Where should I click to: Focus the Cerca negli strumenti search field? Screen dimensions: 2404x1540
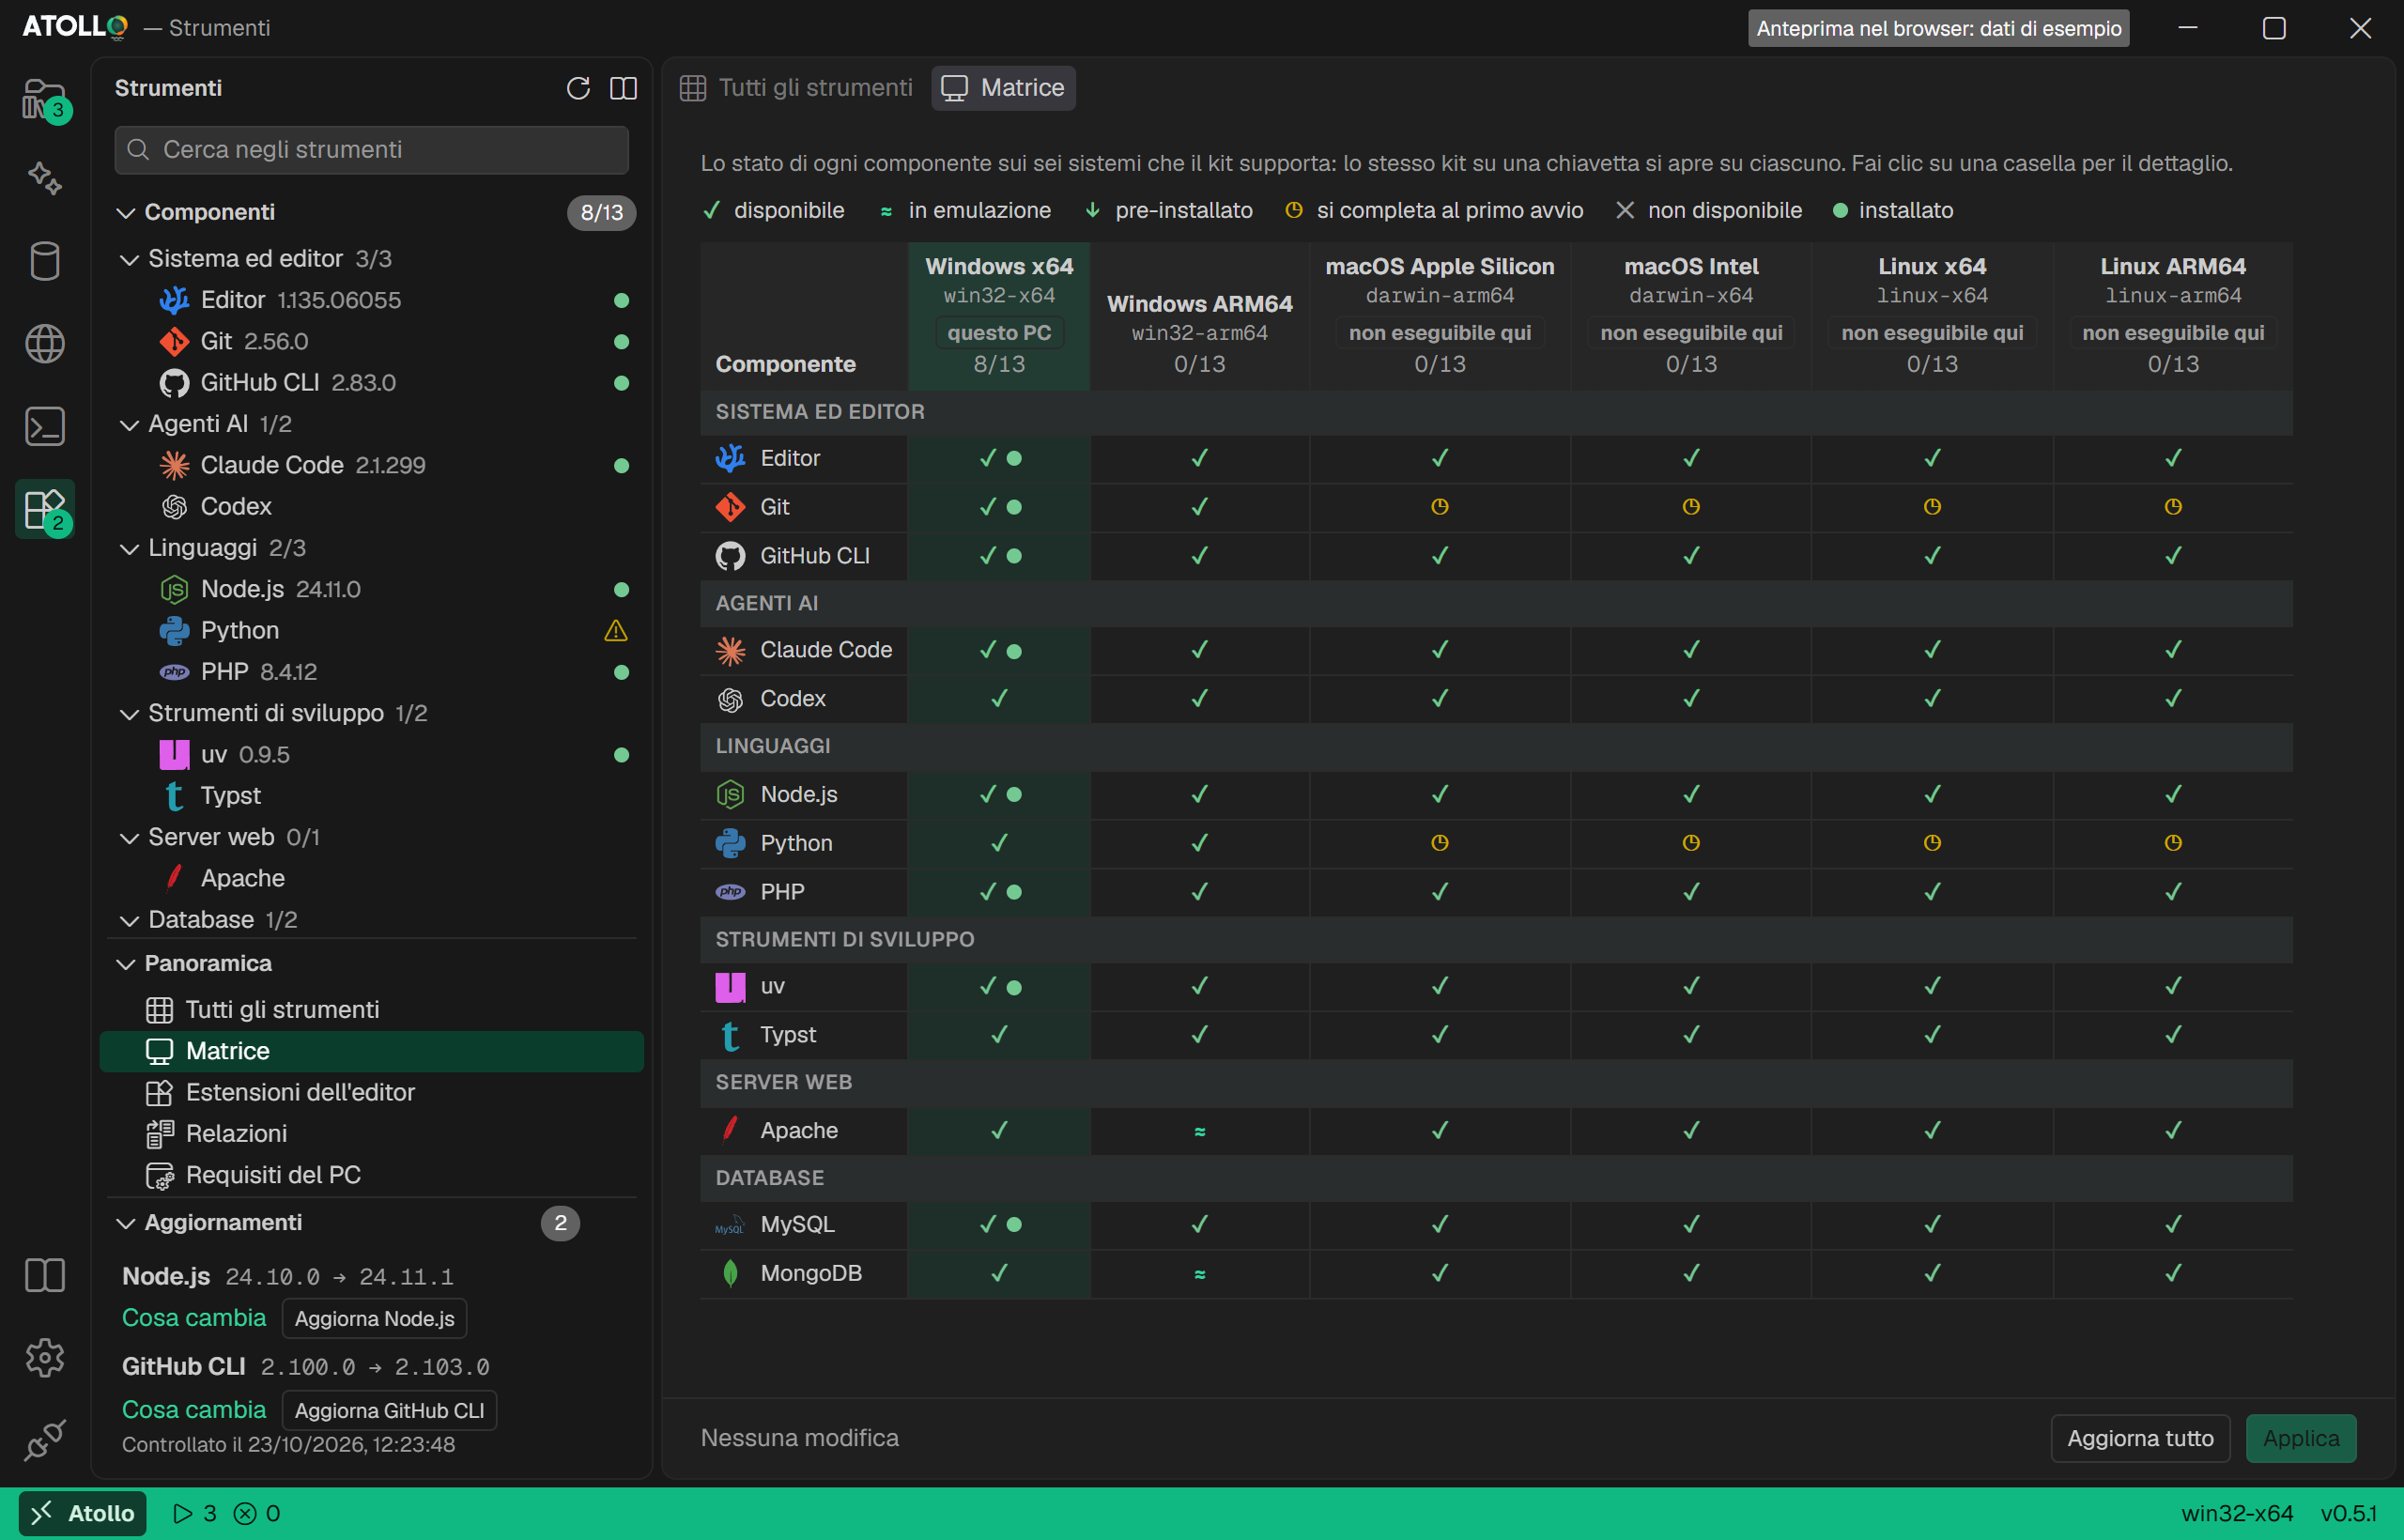pyautogui.click(x=372, y=149)
